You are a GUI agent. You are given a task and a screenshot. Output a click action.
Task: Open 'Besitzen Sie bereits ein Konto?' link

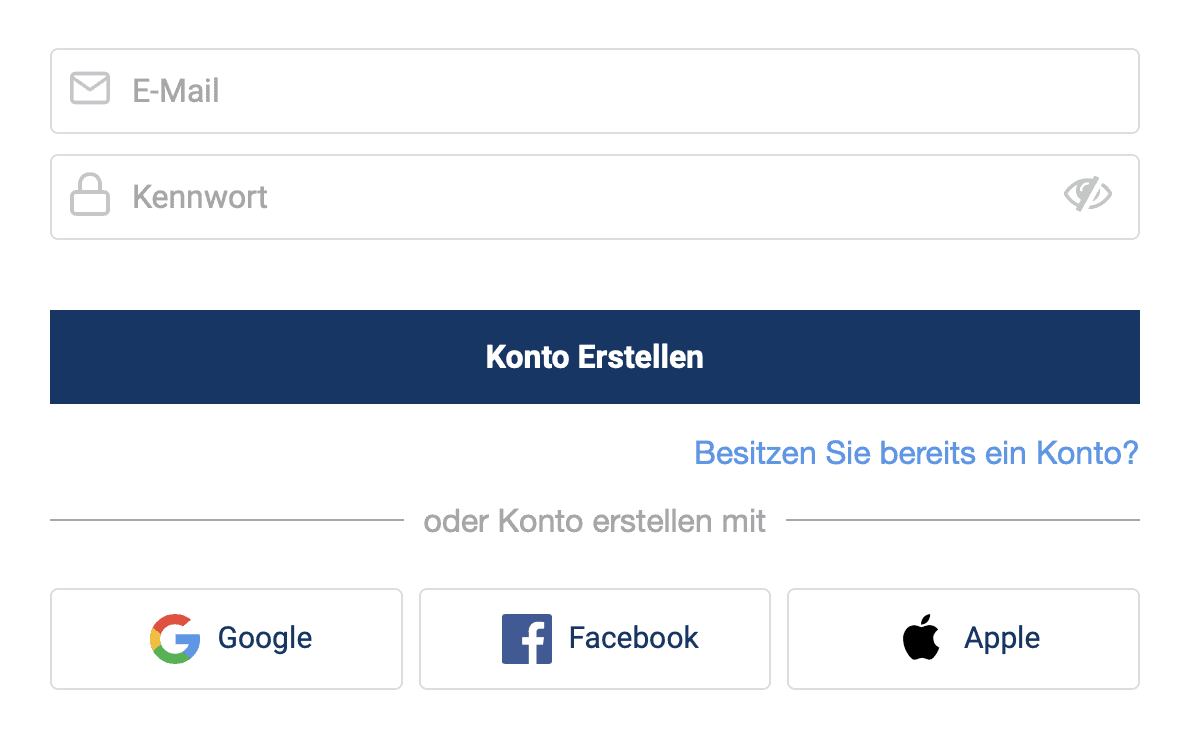click(x=915, y=453)
